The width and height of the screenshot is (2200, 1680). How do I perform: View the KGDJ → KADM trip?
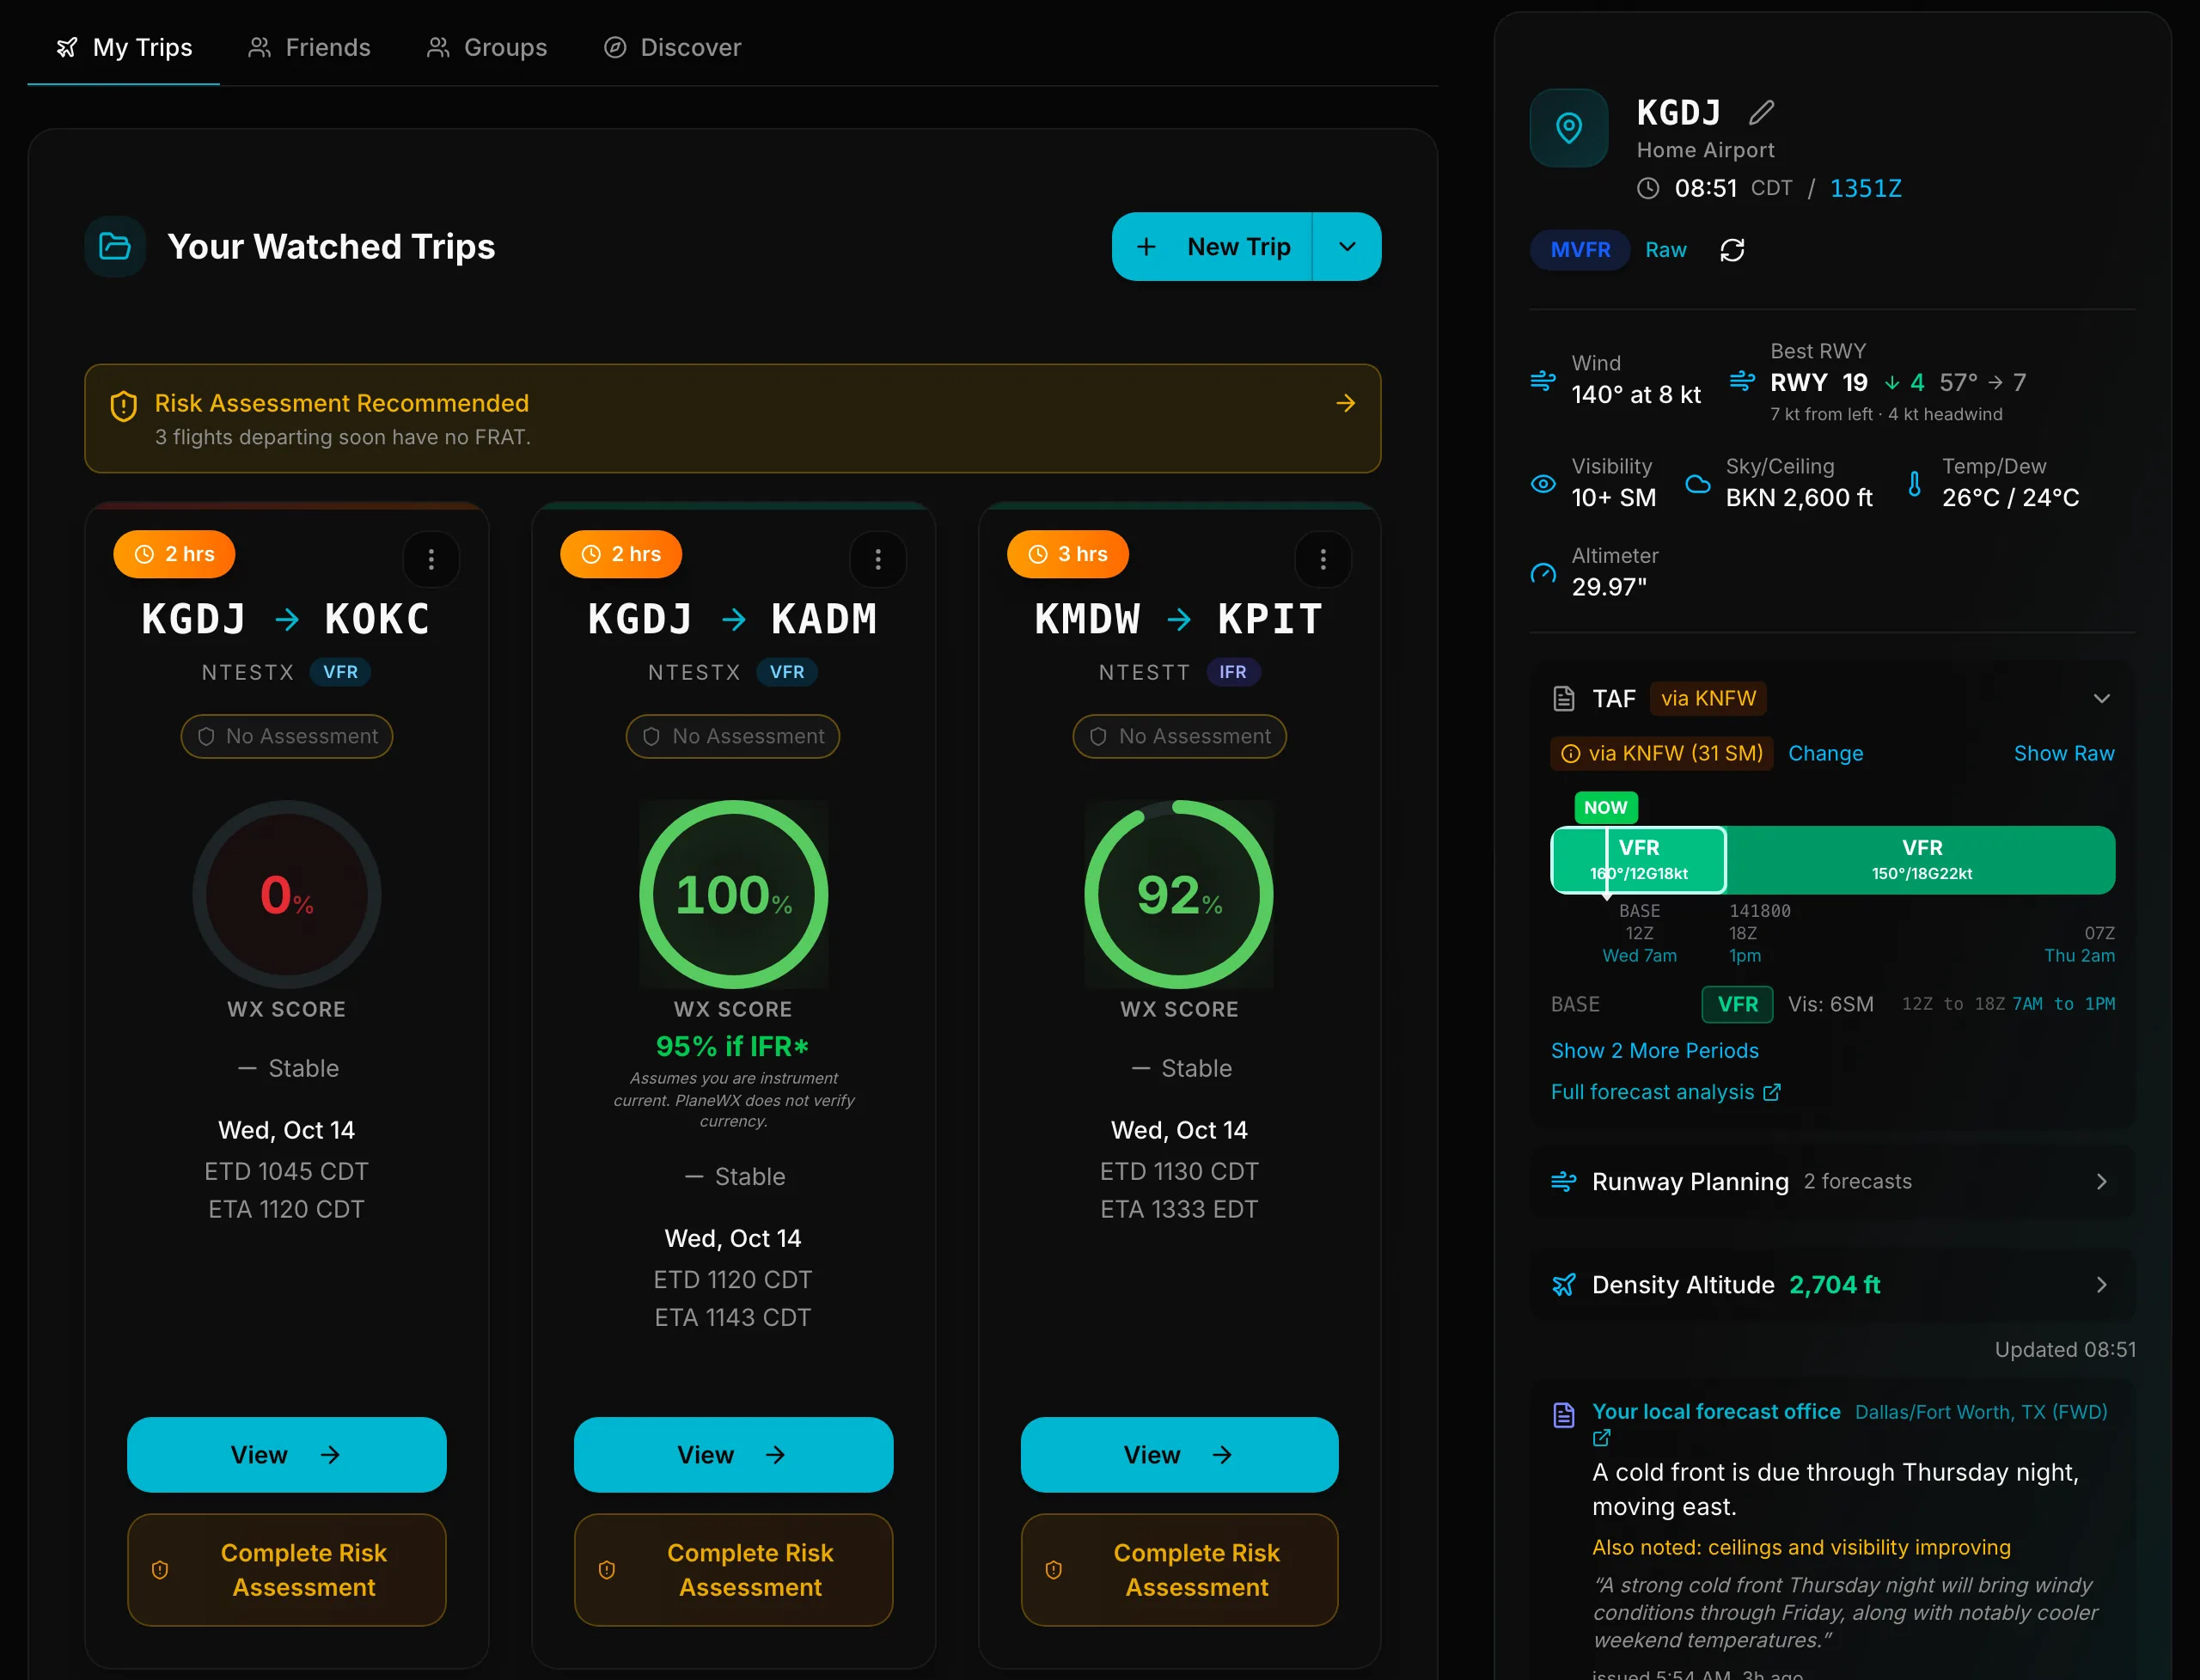pyautogui.click(x=733, y=1455)
